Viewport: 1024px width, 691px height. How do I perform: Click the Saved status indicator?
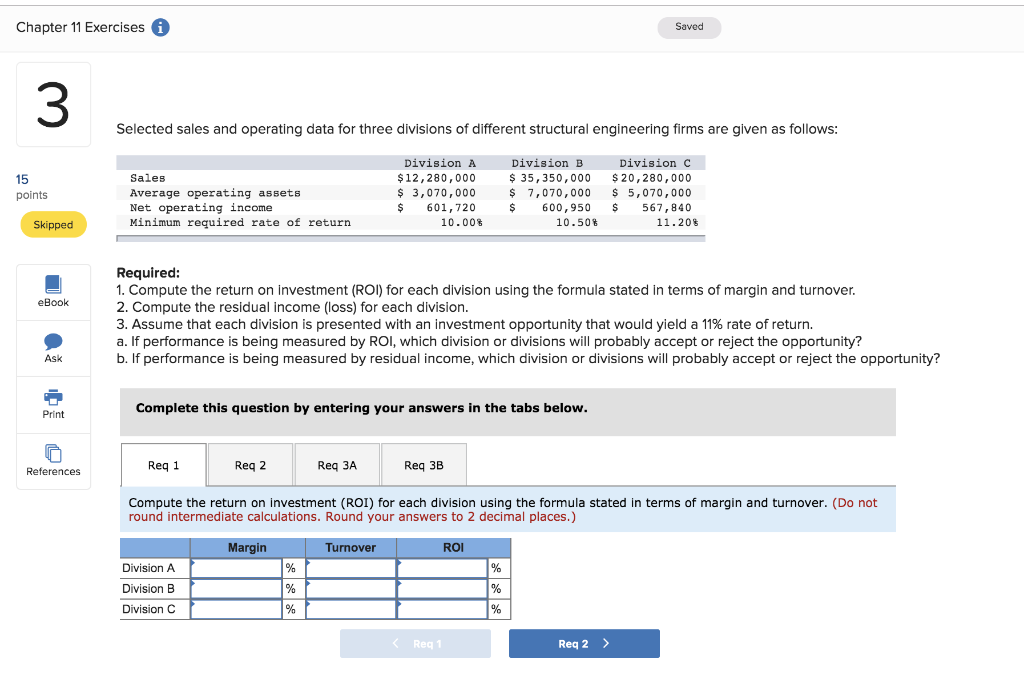[x=689, y=27]
